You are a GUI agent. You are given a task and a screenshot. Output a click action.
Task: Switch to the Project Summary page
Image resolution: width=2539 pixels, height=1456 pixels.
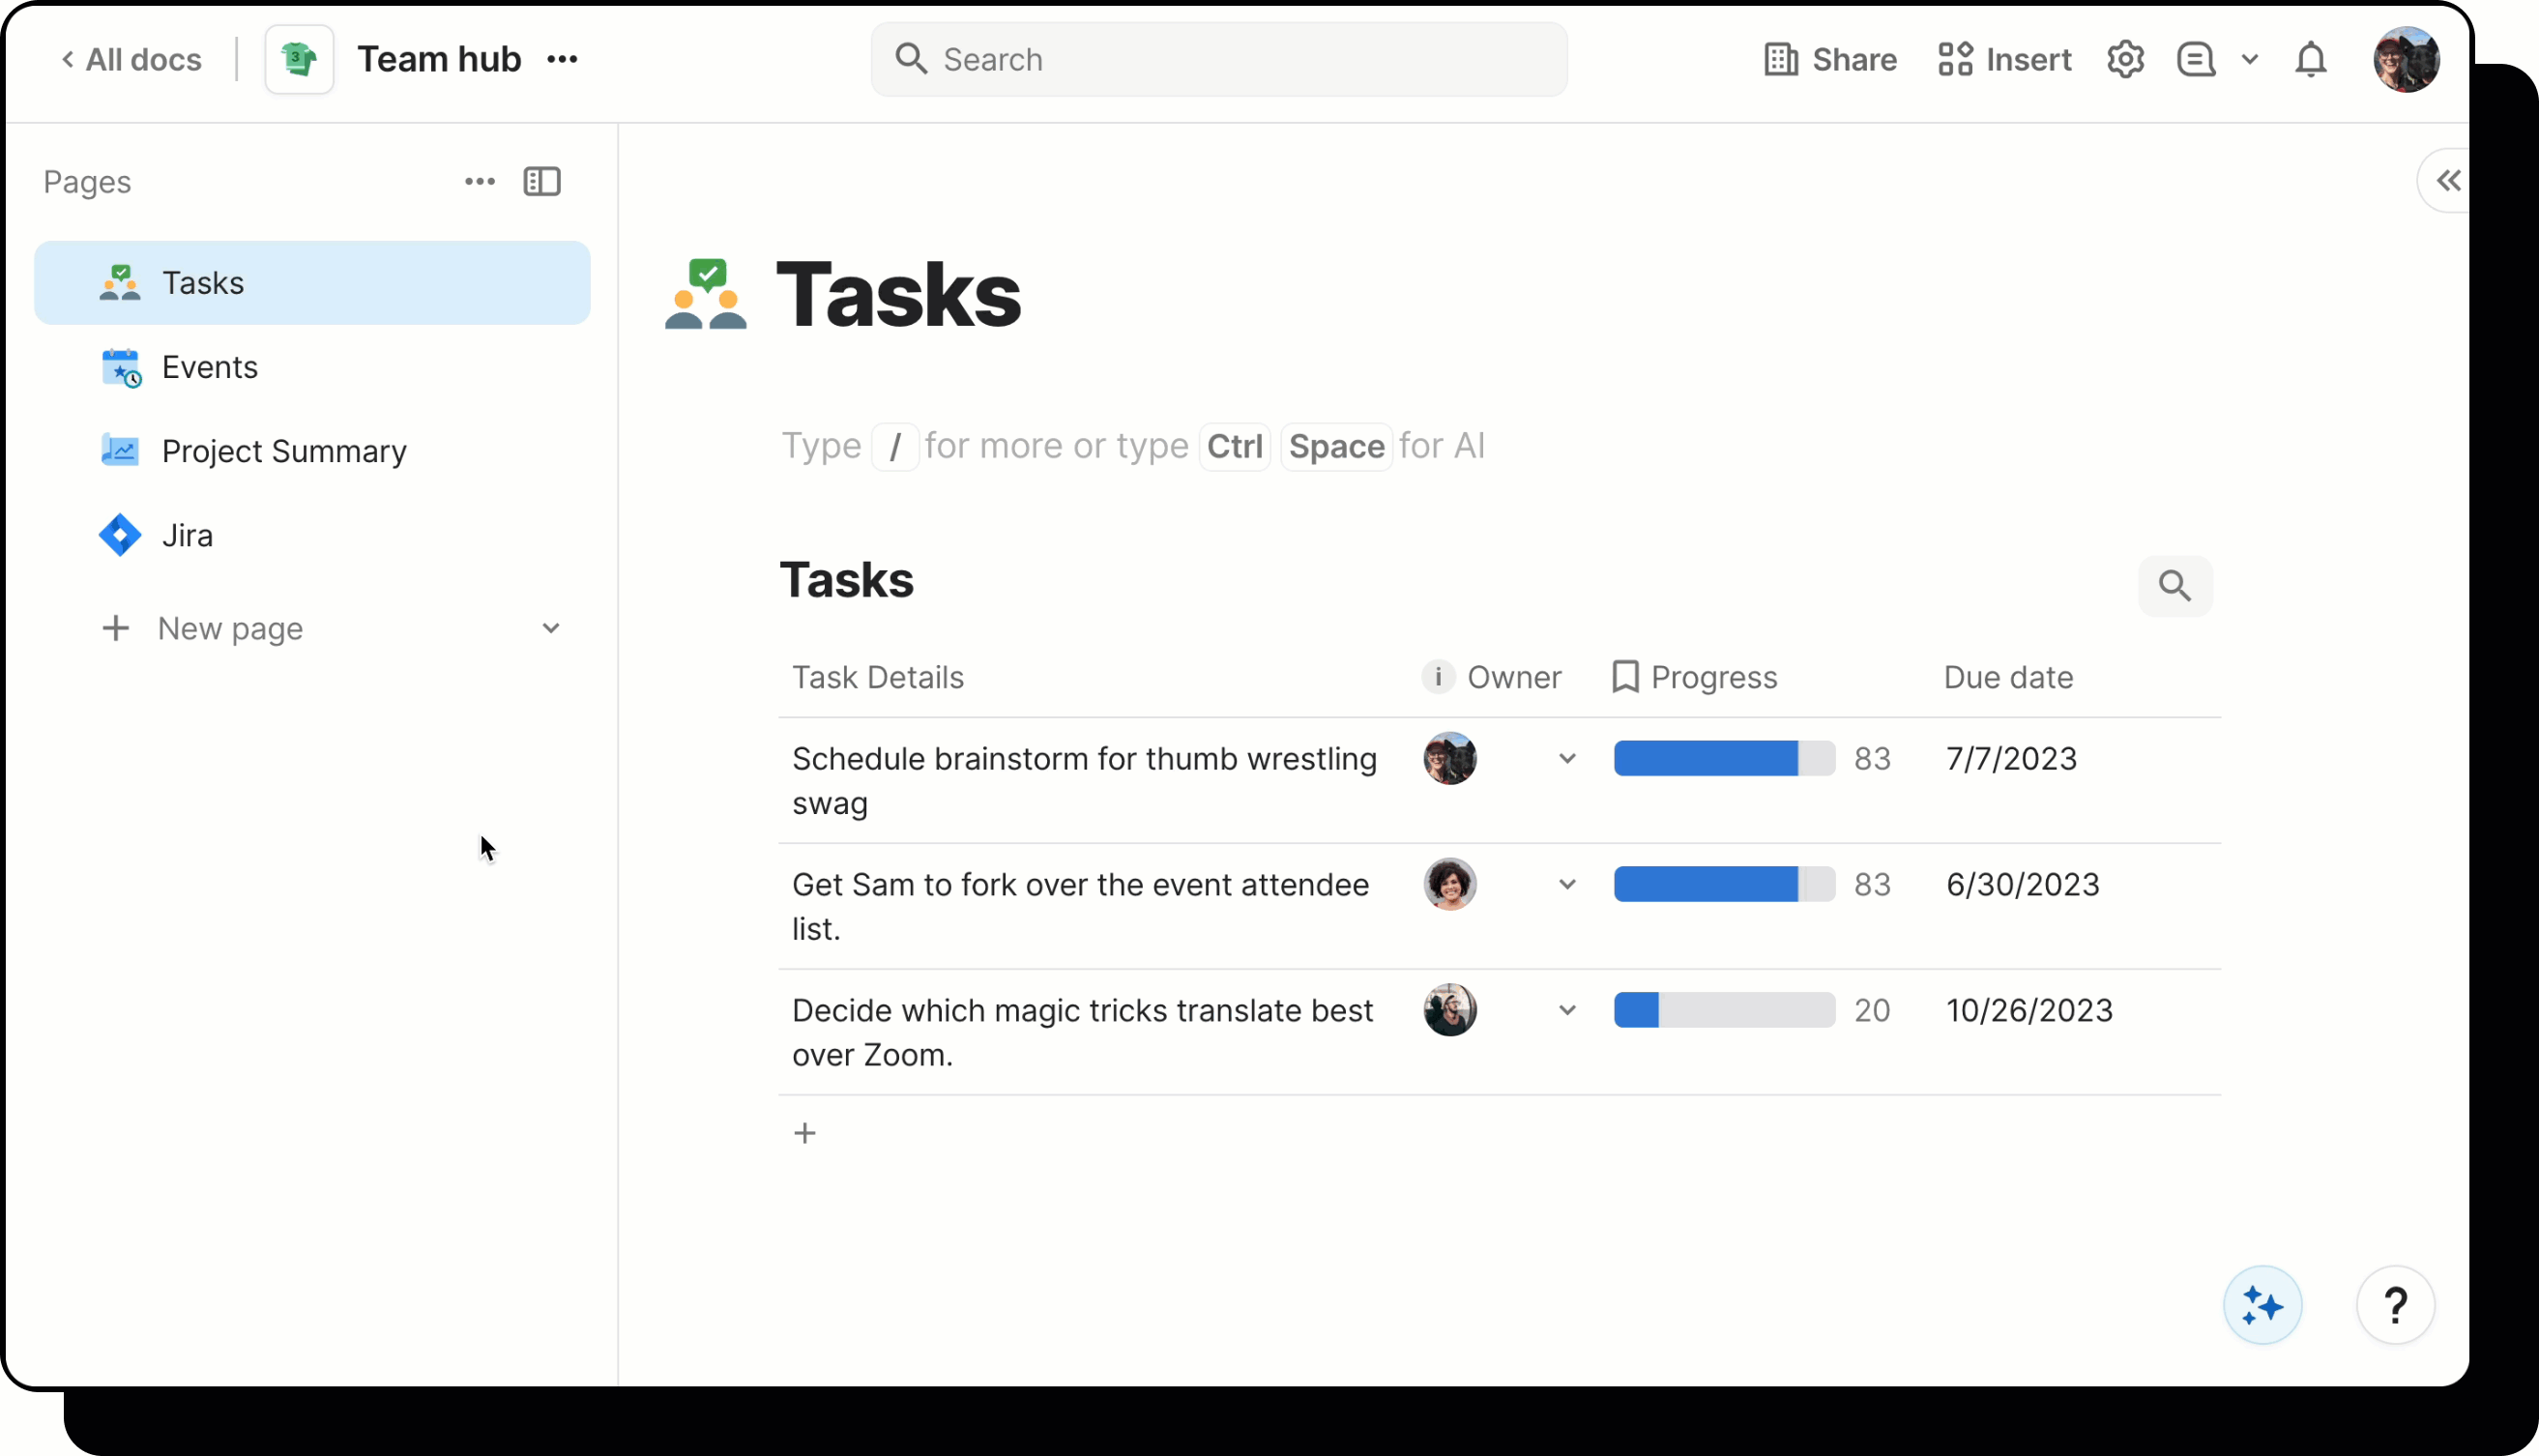pyautogui.click(x=284, y=451)
